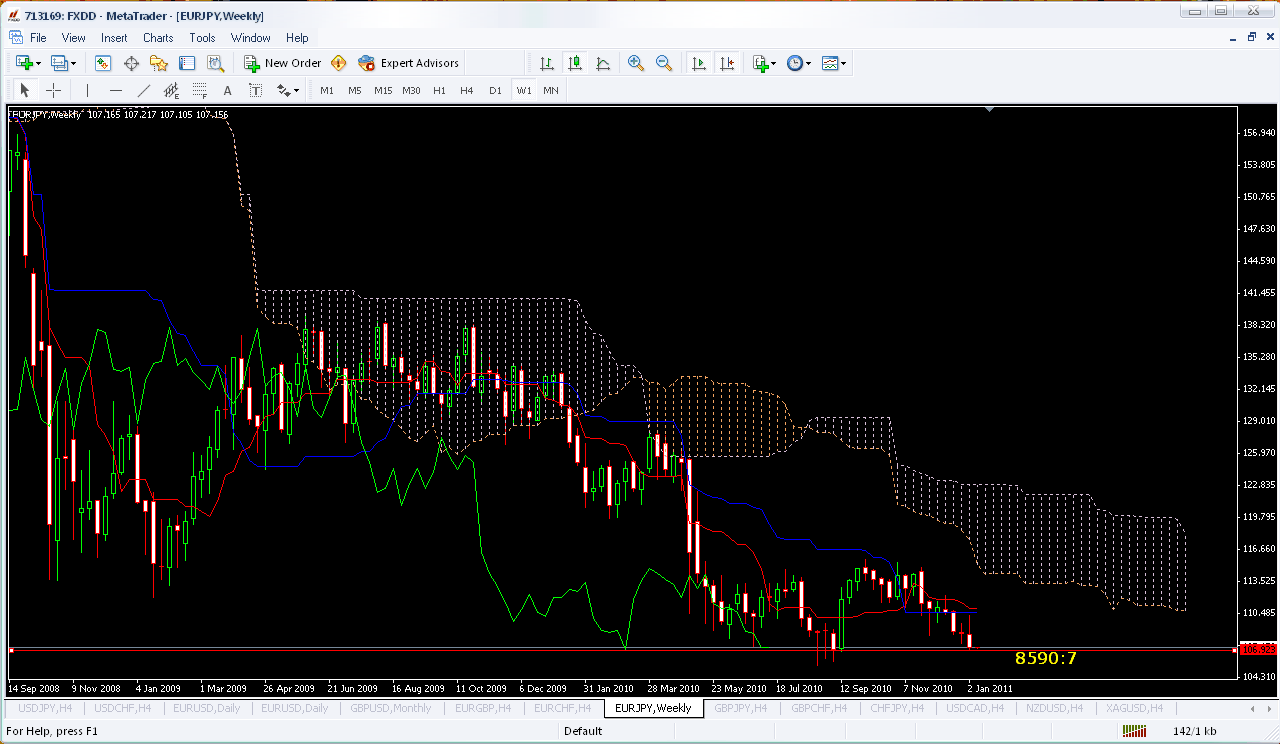Toggle Chart Shift from right border
This screenshot has height=744, width=1283.
pos(727,63)
